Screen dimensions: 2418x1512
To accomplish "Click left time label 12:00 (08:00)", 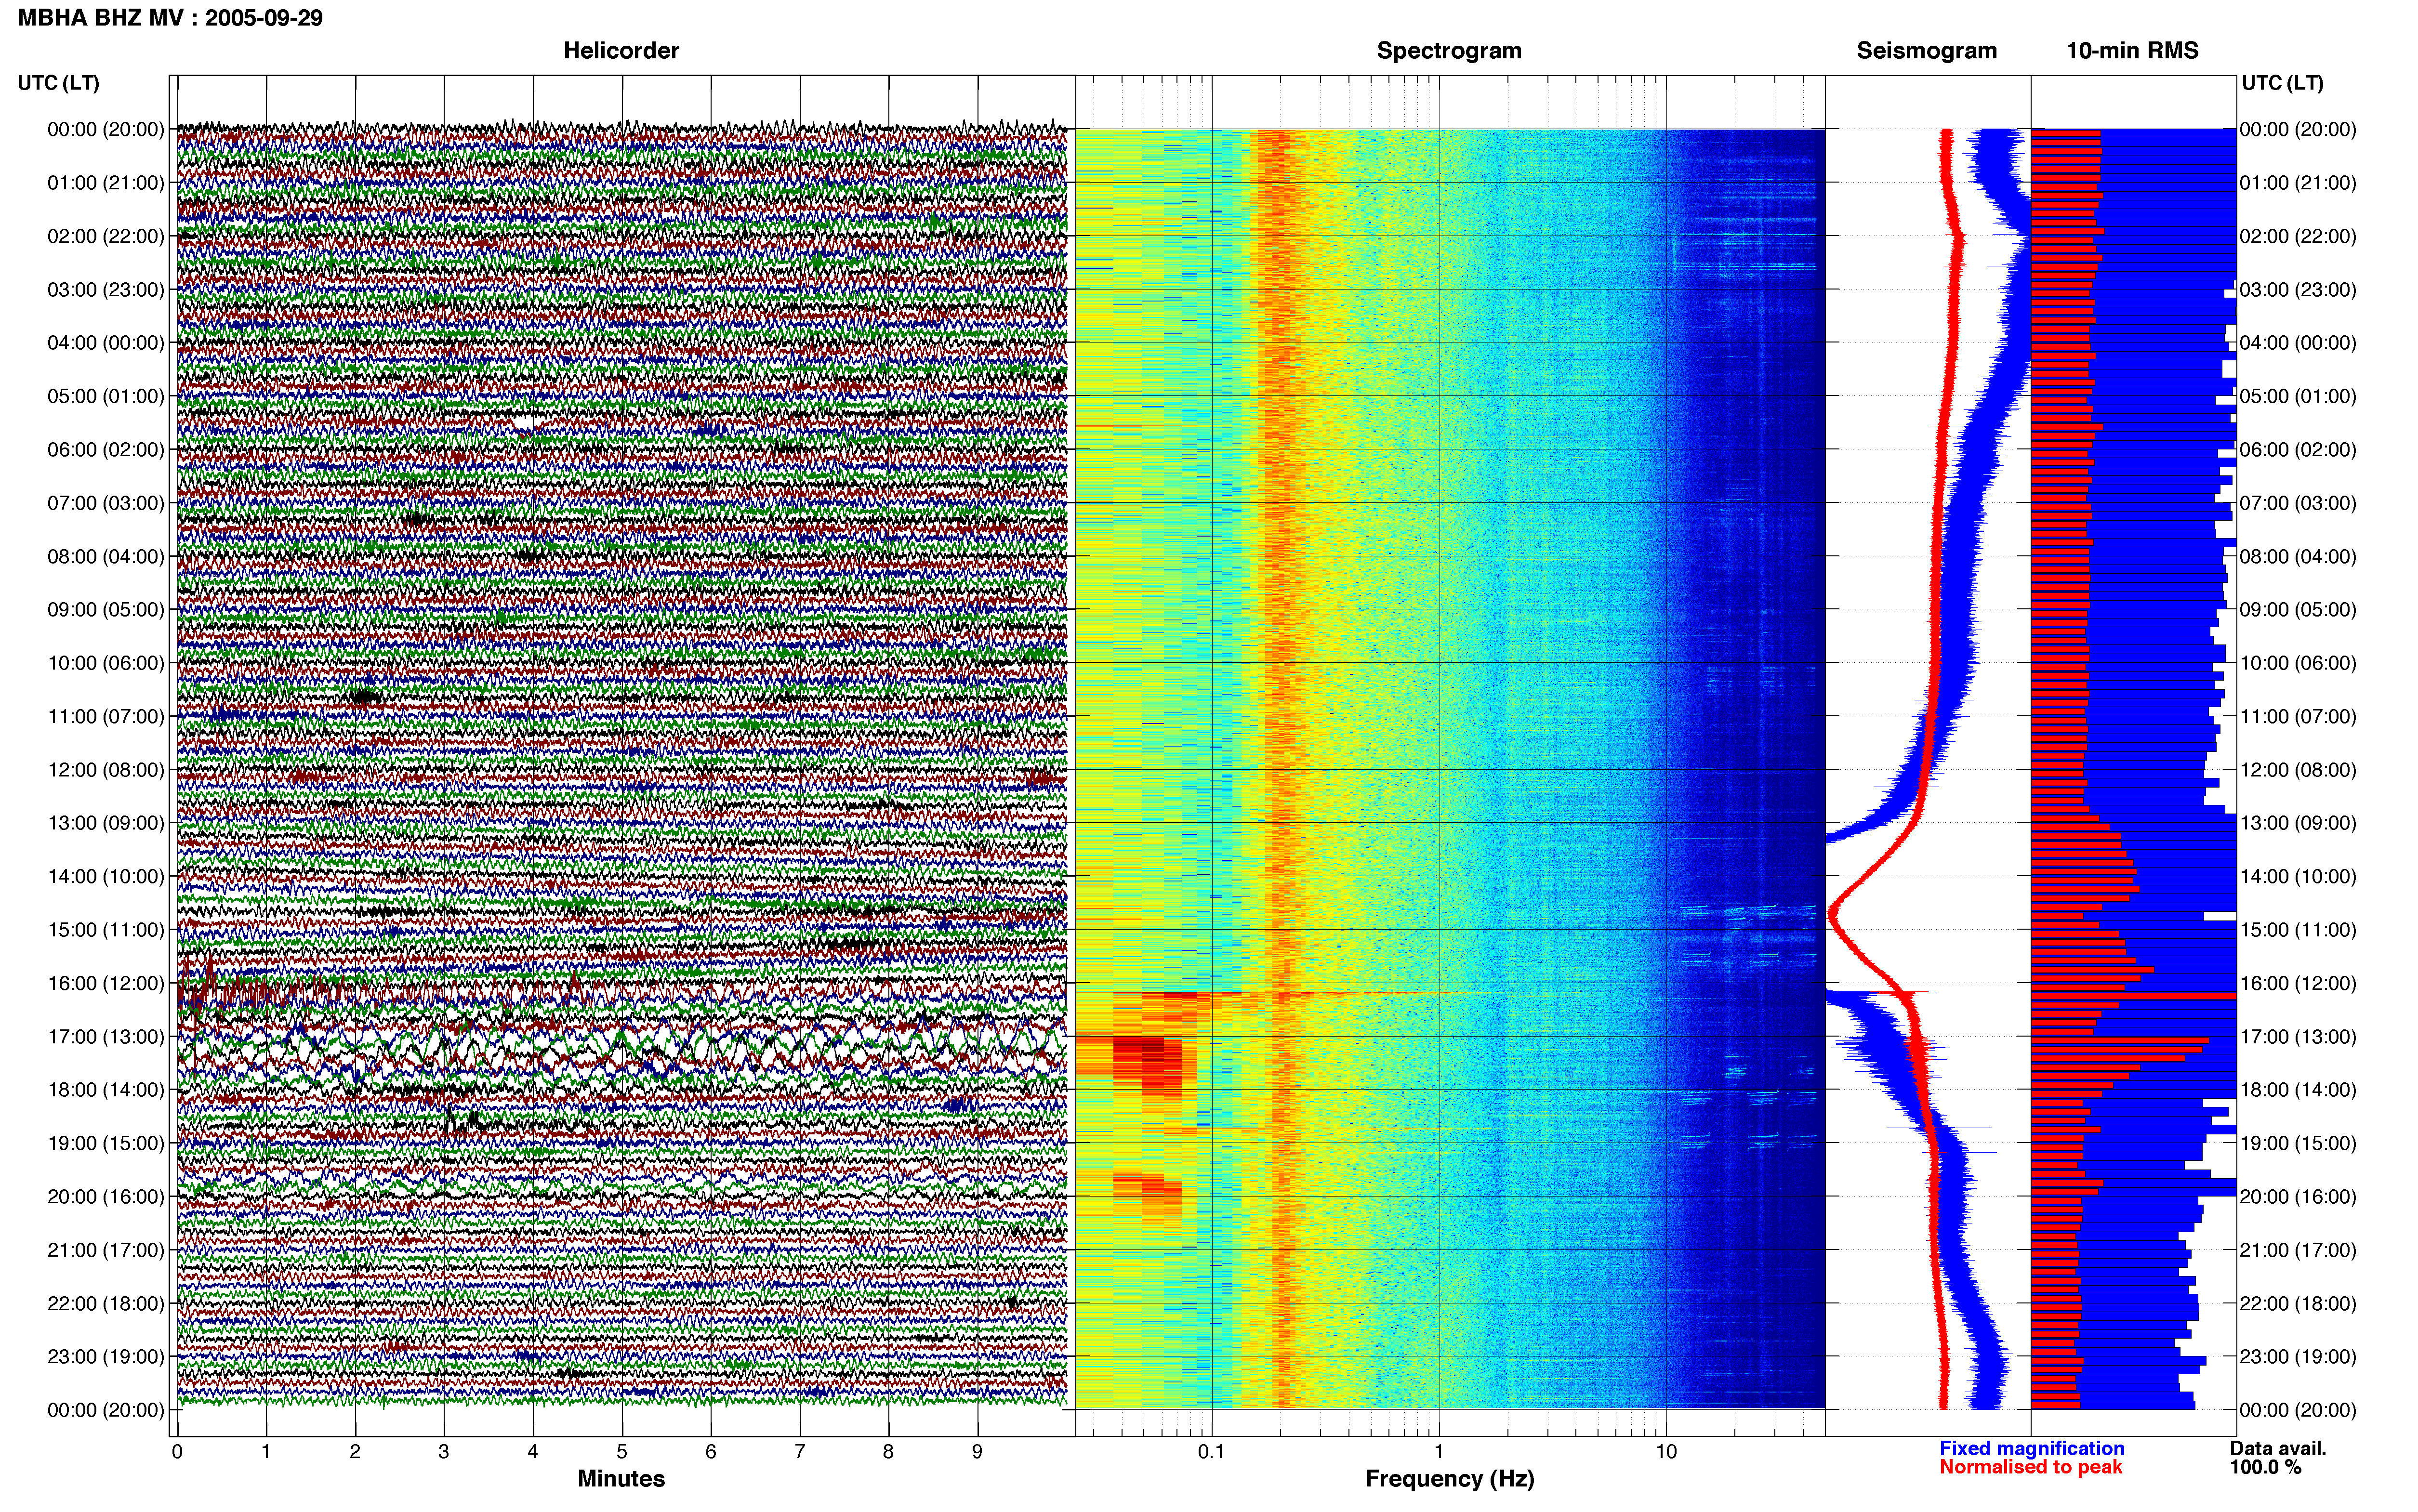I will click(106, 770).
